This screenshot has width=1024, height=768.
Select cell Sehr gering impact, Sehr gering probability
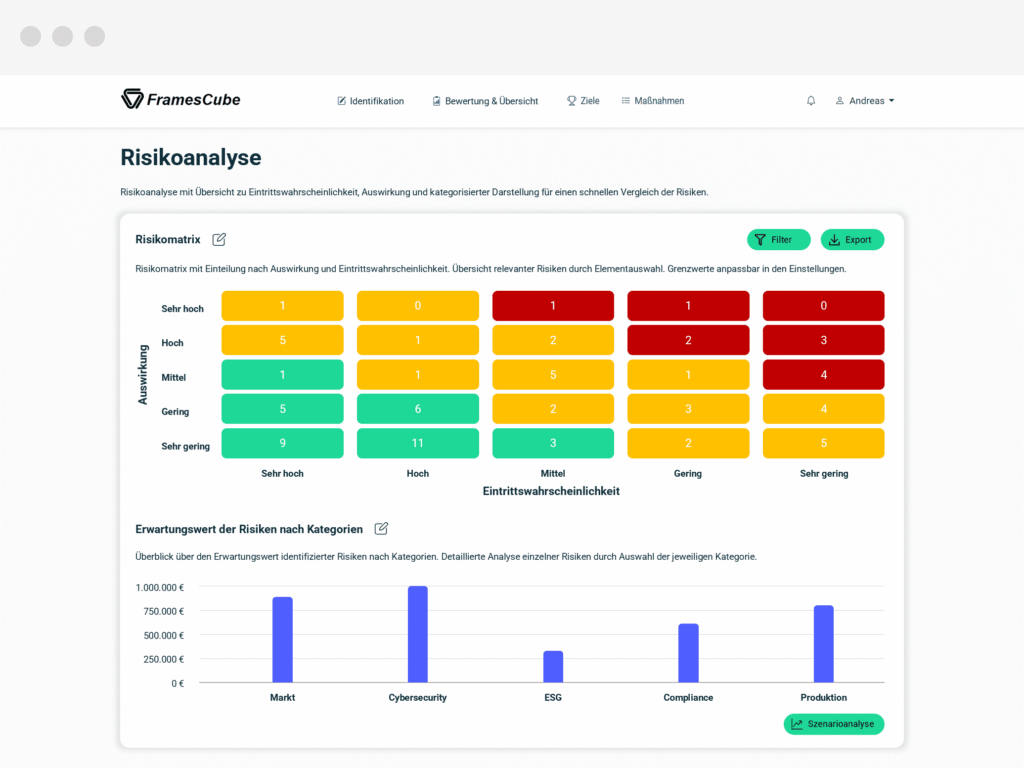click(824, 443)
